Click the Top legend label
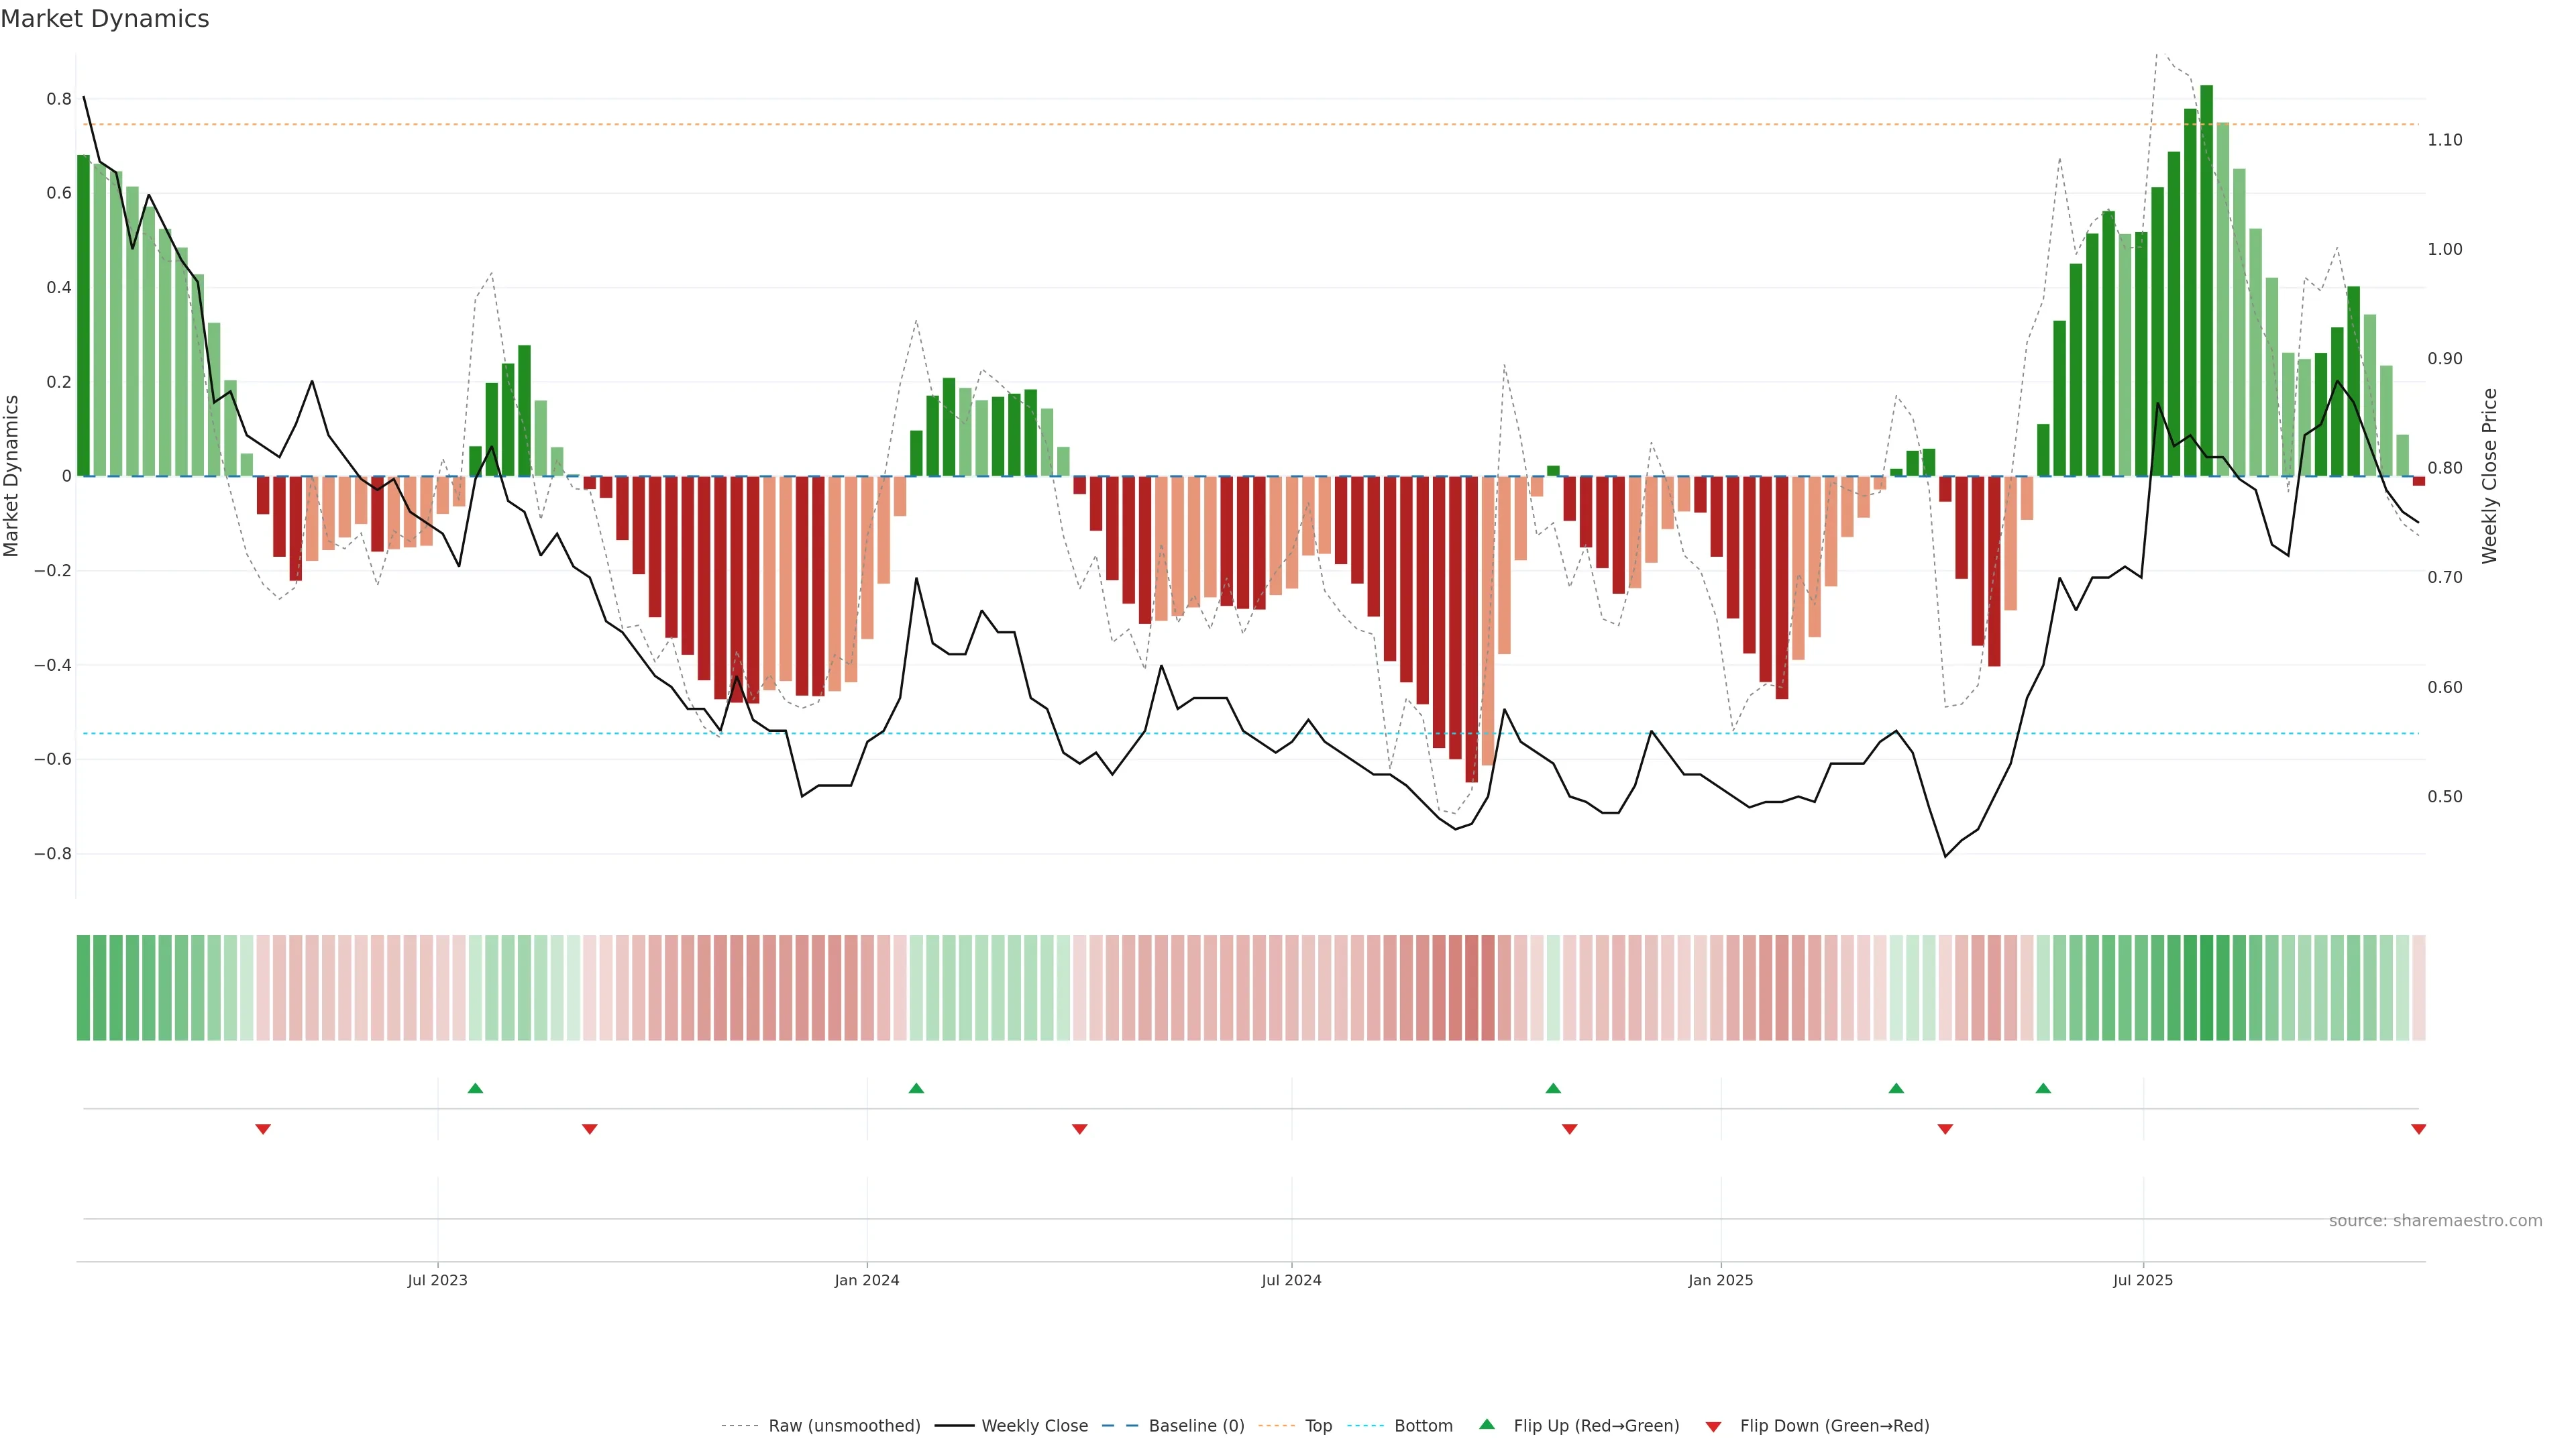The image size is (2576, 1449). (1318, 1426)
